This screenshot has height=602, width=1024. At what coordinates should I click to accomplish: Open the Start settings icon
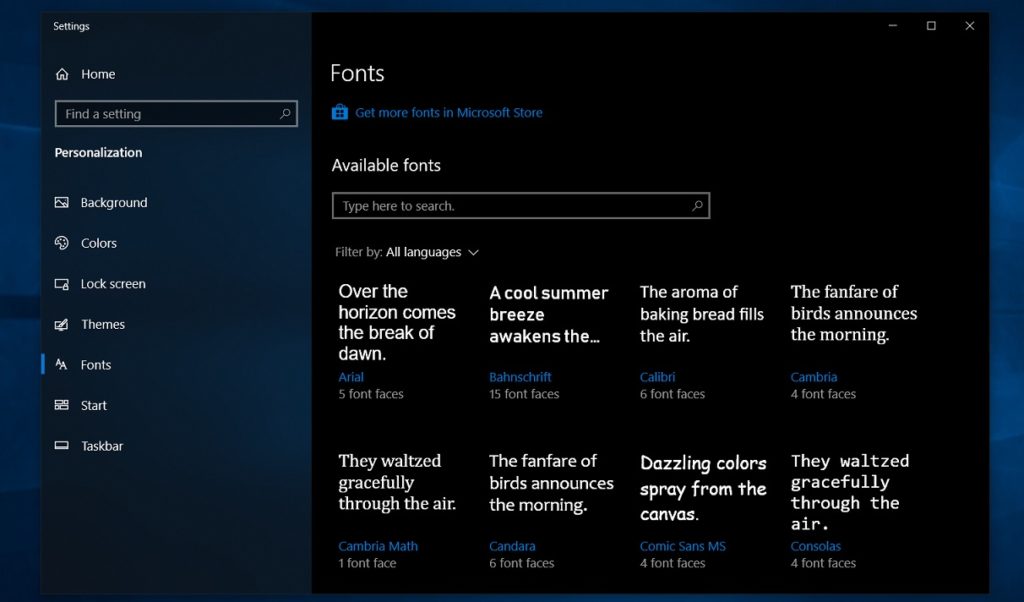pos(62,405)
